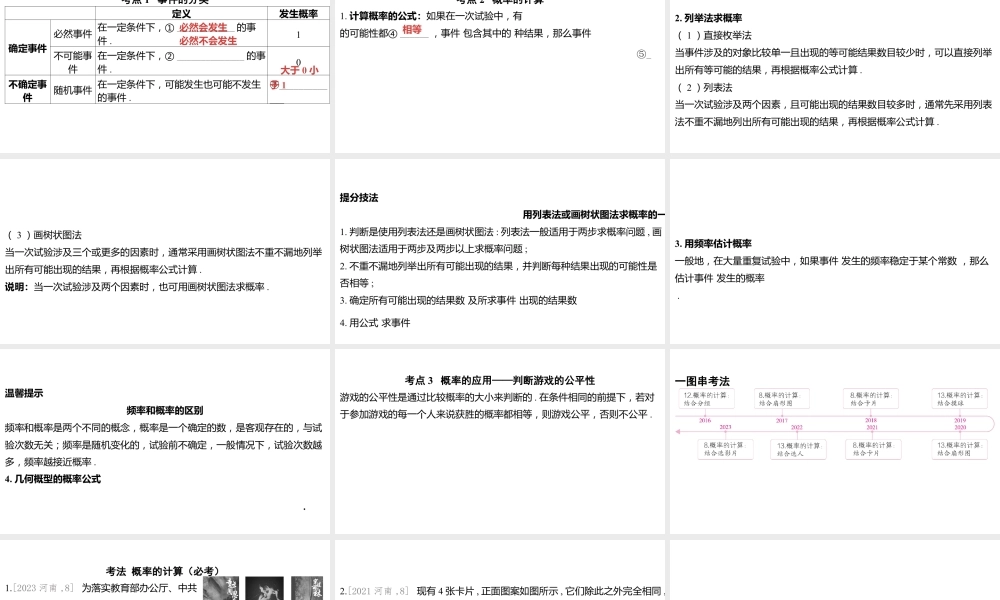Expand the "提分技巧" tips box
Viewport: 1000px width, 600px height.
(359, 198)
